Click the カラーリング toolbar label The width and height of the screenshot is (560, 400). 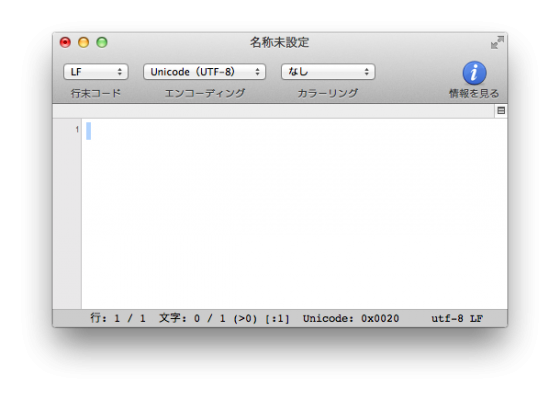click(x=328, y=93)
